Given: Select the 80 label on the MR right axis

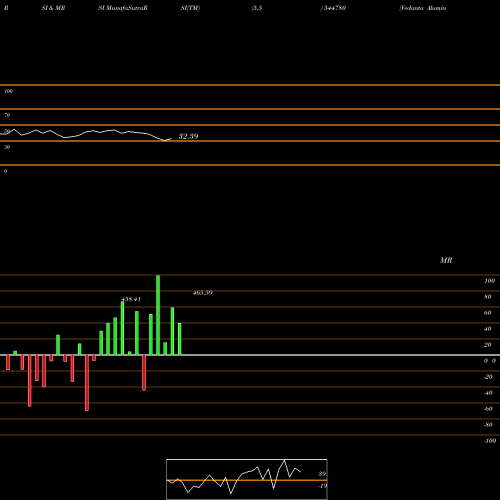Looking at the screenshot, I should coord(488,297).
